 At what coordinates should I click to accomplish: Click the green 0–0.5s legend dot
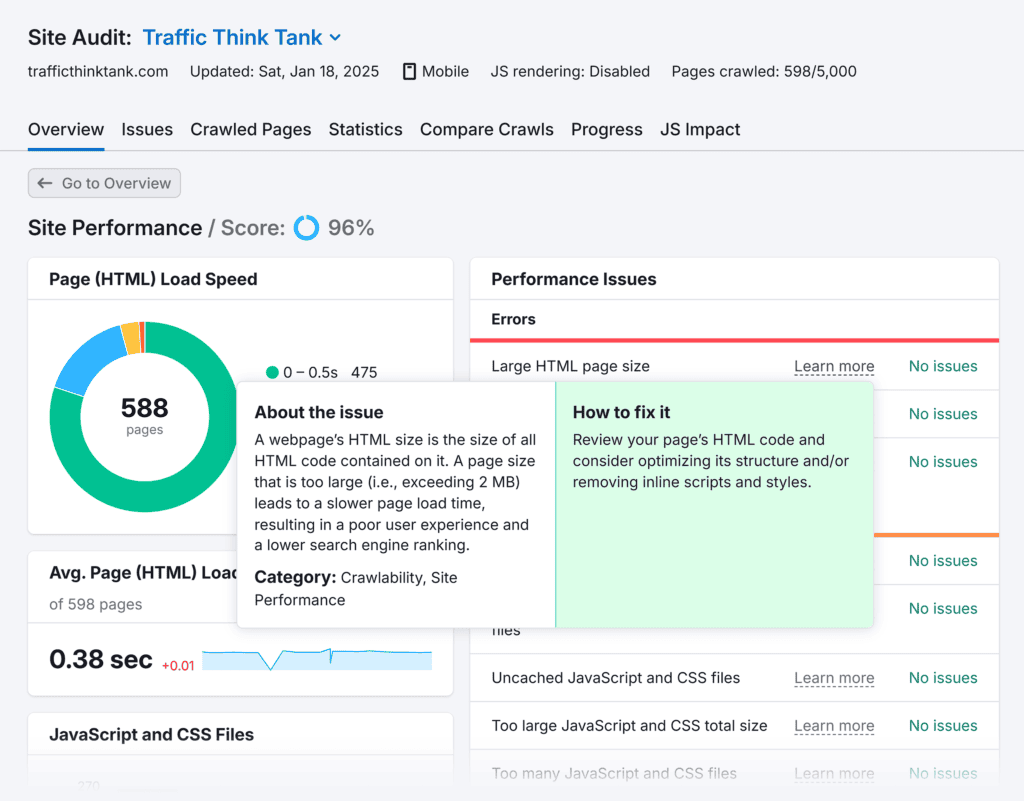[272, 372]
